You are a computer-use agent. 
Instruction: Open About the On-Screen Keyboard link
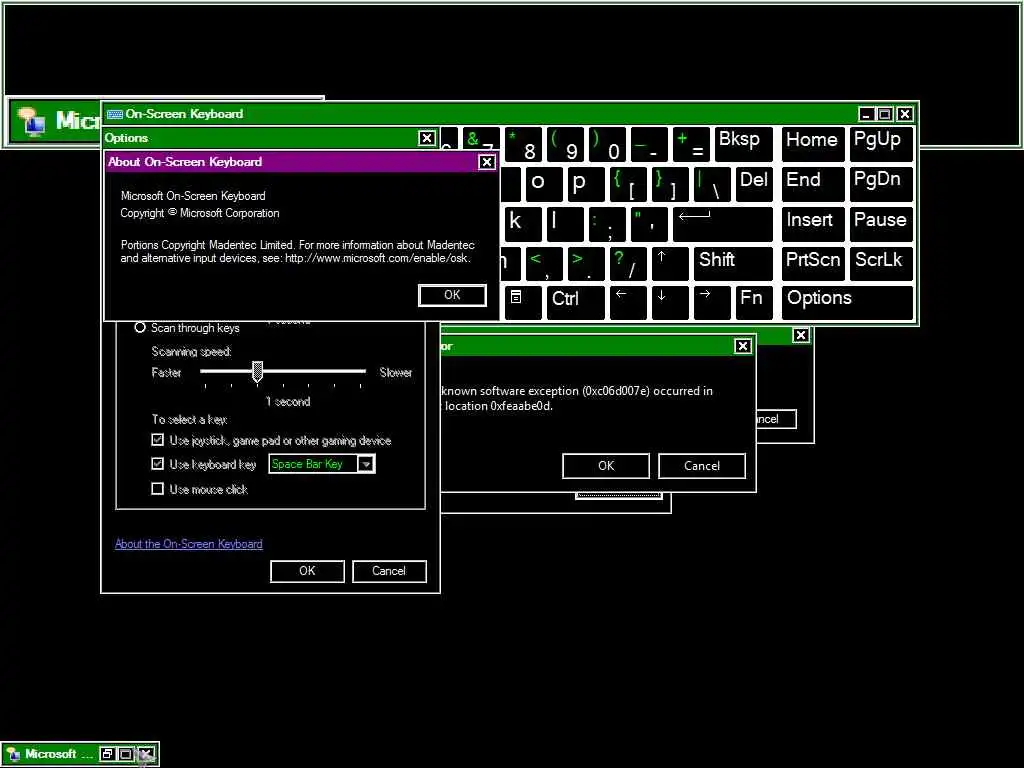click(x=189, y=544)
